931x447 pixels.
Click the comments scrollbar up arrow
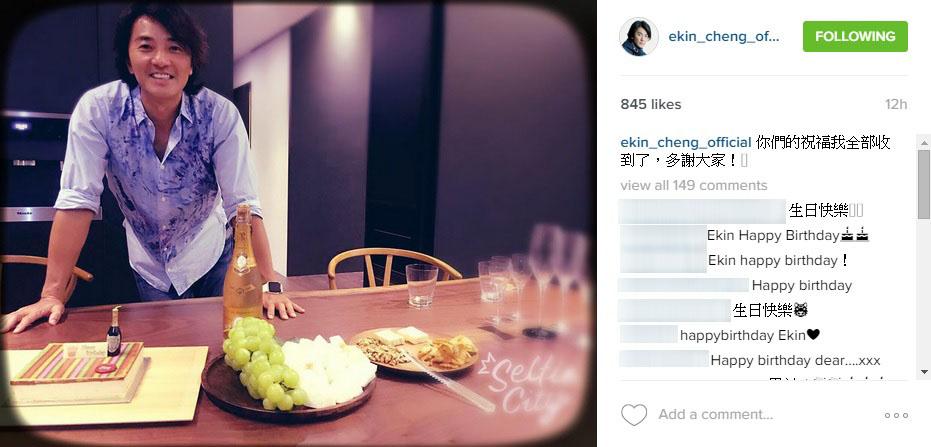click(x=923, y=142)
